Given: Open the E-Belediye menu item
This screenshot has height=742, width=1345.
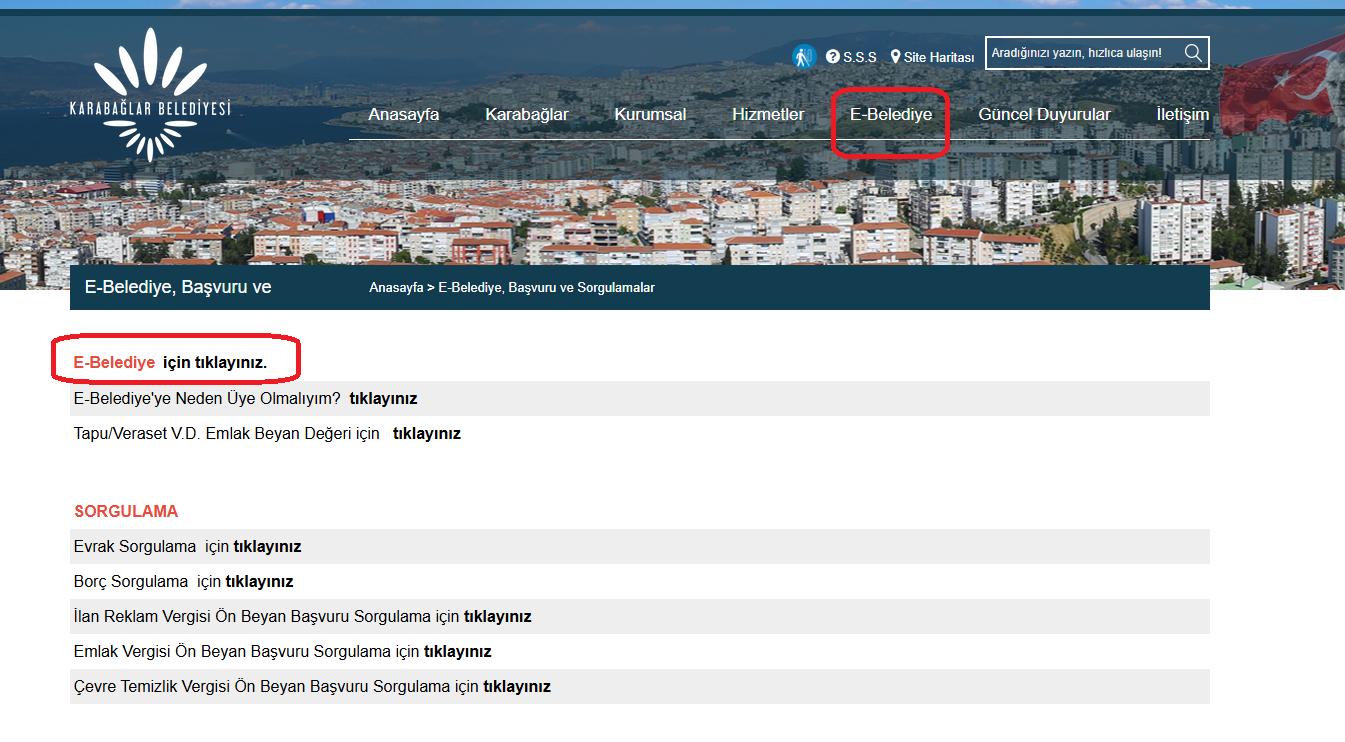Looking at the screenshot, I should coord(891,114).
